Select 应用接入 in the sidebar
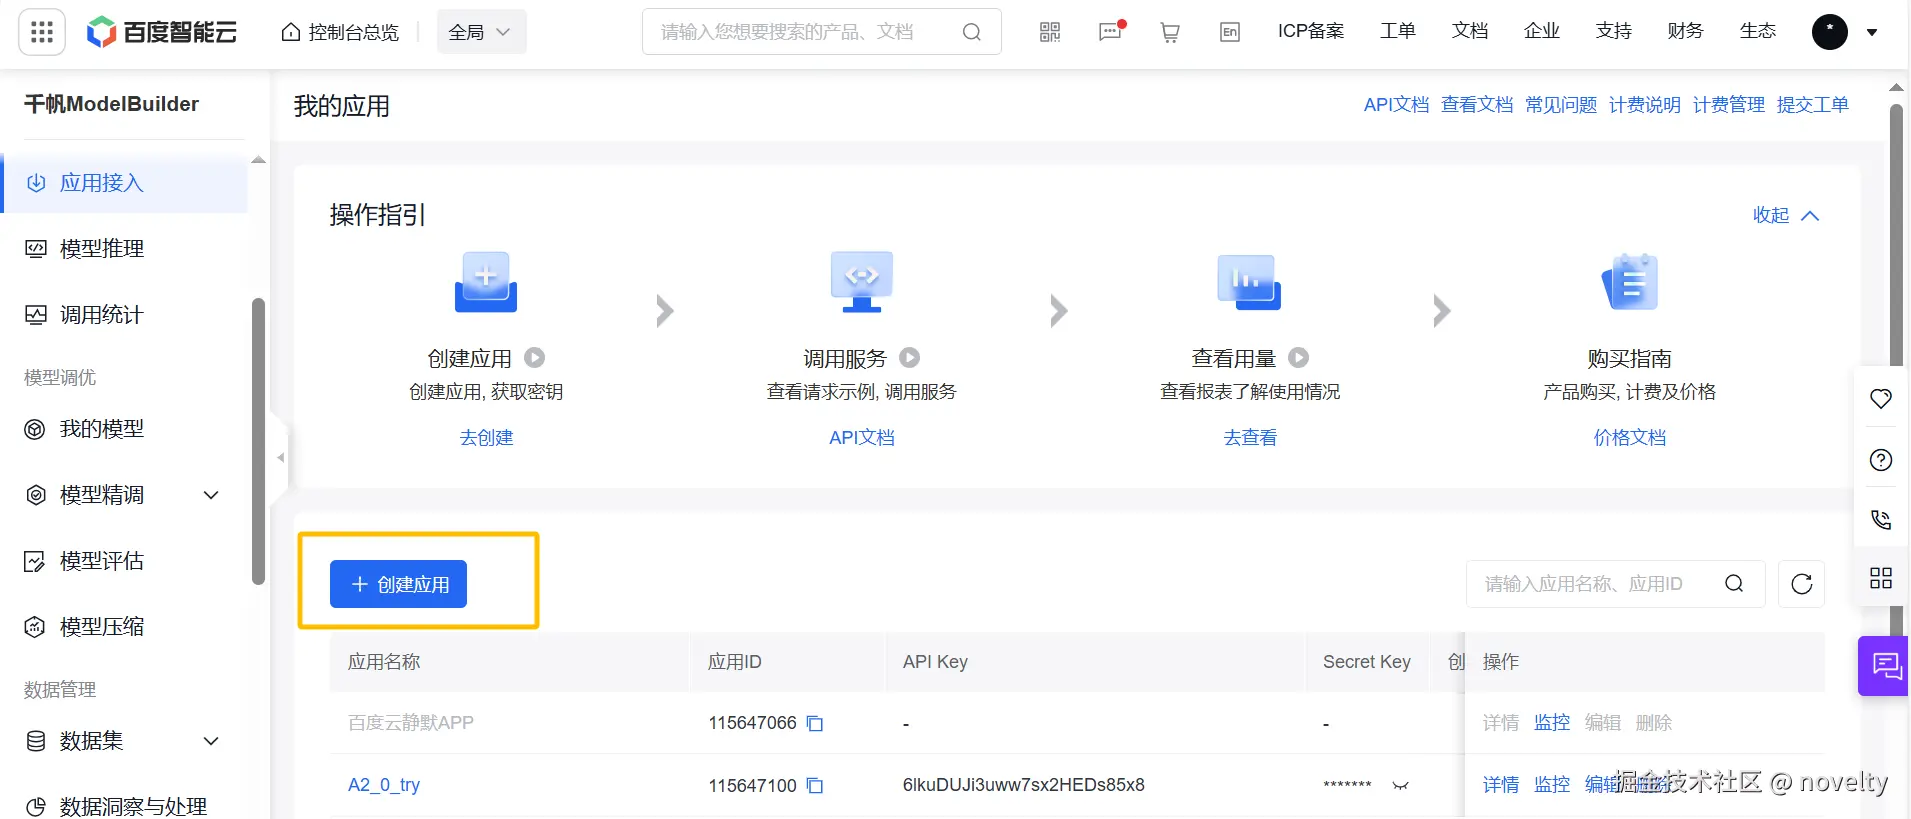 click(x=125, y=183)
